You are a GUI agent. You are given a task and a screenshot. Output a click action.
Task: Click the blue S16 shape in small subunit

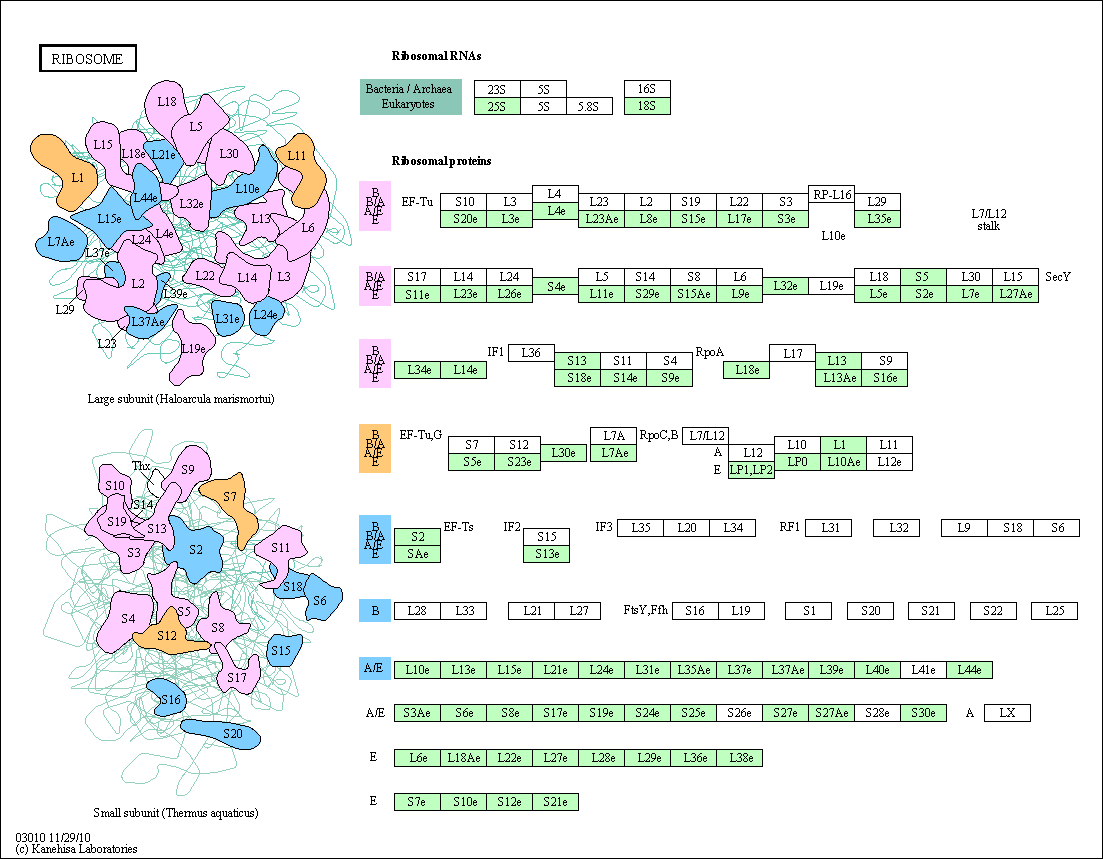click(x=170, y=698)
